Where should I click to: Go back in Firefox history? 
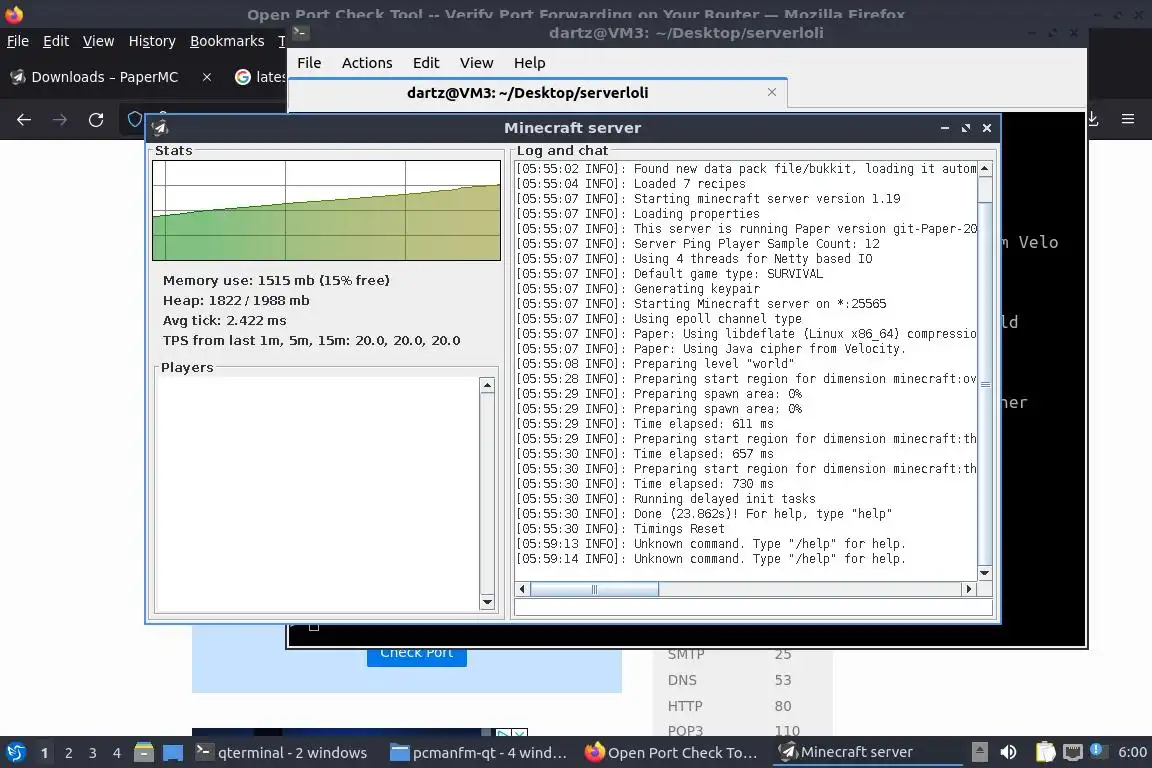coord(24,120)
